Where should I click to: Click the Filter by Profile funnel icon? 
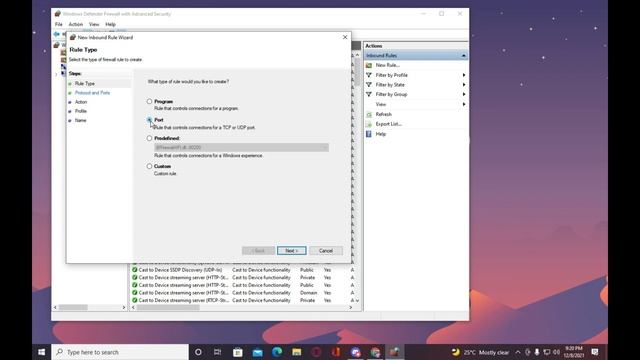pyautogui.click(x=369, y=75)
